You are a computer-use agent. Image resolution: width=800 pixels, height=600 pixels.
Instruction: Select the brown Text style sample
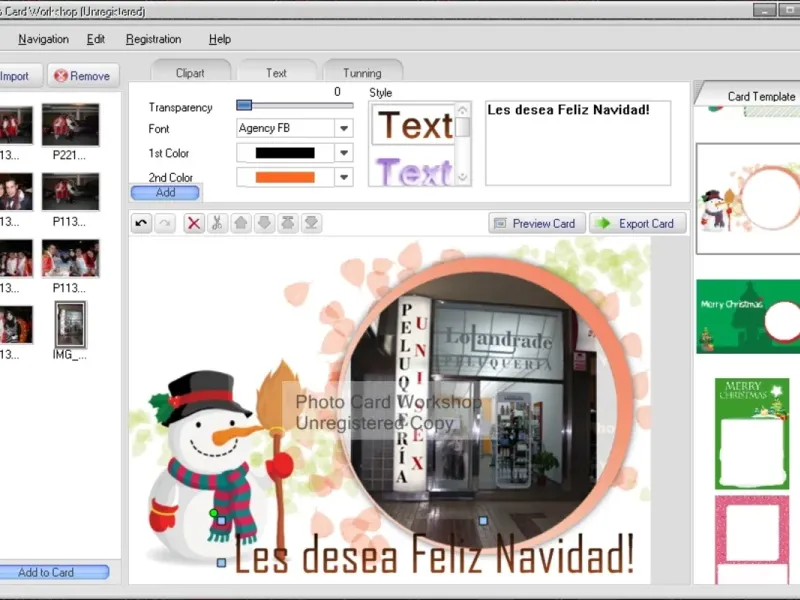[414, 125]
